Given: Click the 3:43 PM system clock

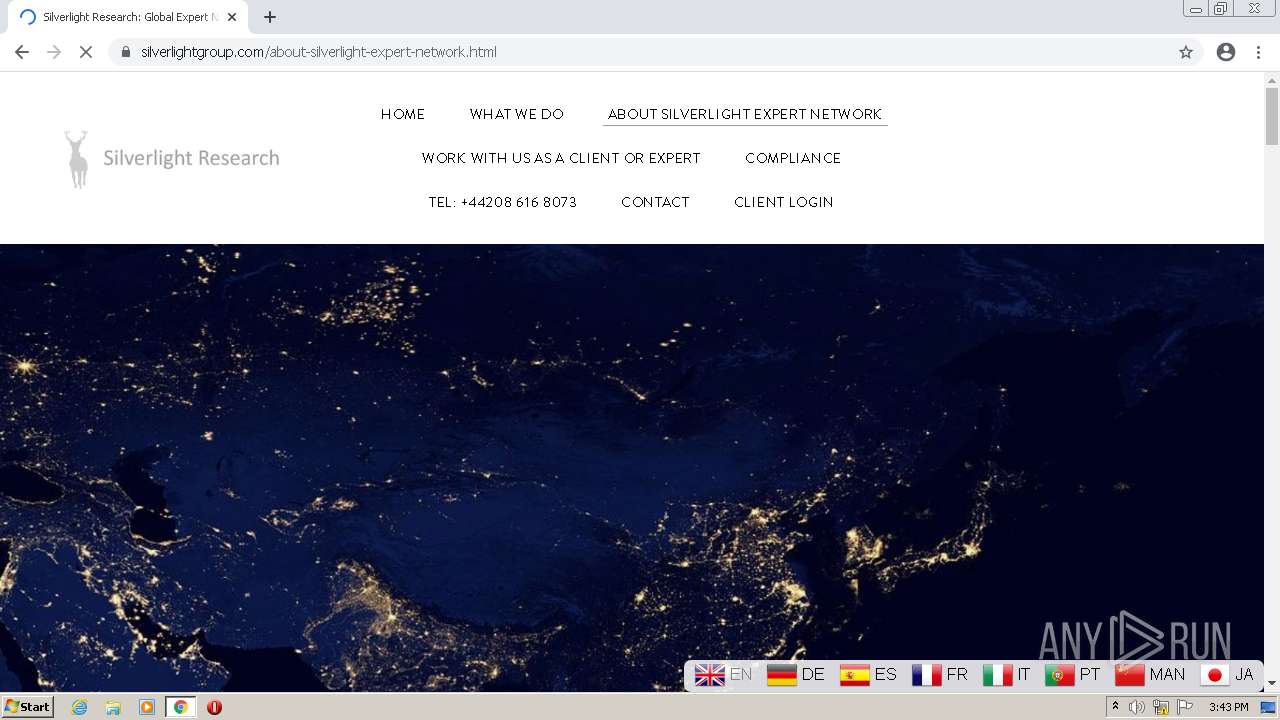Looking at the screenshot, I should click(1228, 707).
